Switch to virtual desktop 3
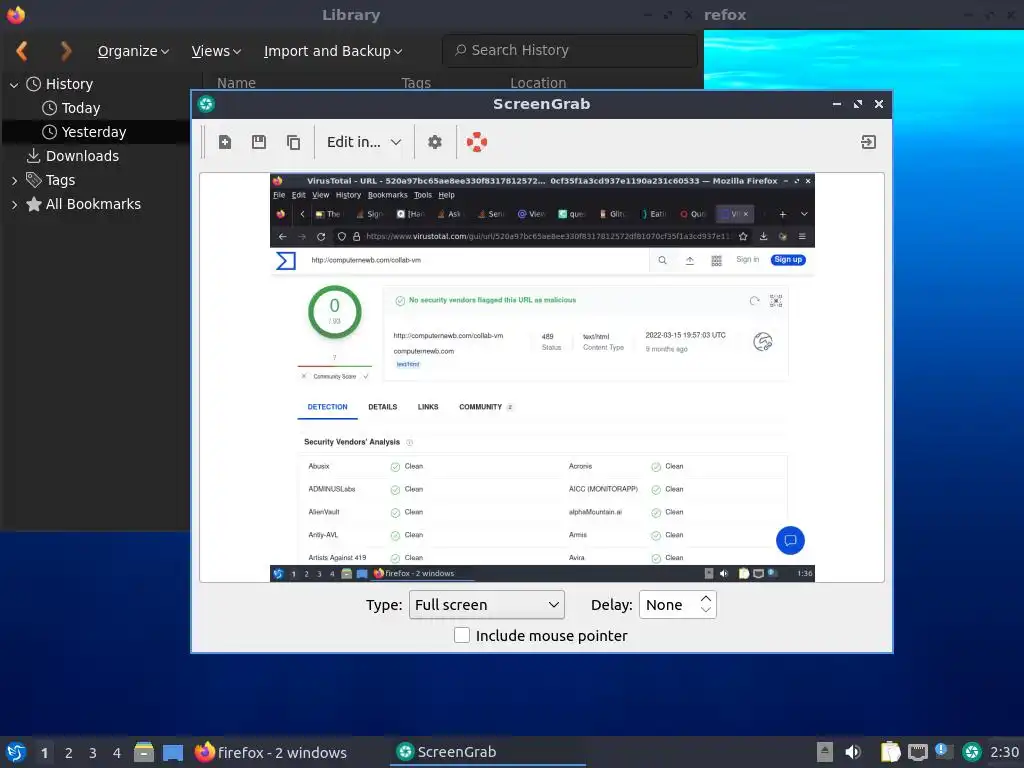 pyautogui.click(x=93, y=753)
